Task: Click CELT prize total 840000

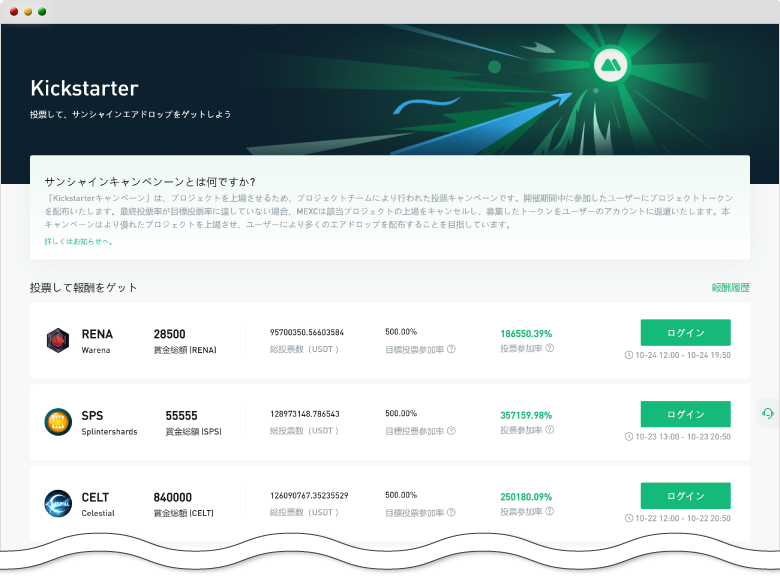Action: pyautogui.click(x=173, y=497)
